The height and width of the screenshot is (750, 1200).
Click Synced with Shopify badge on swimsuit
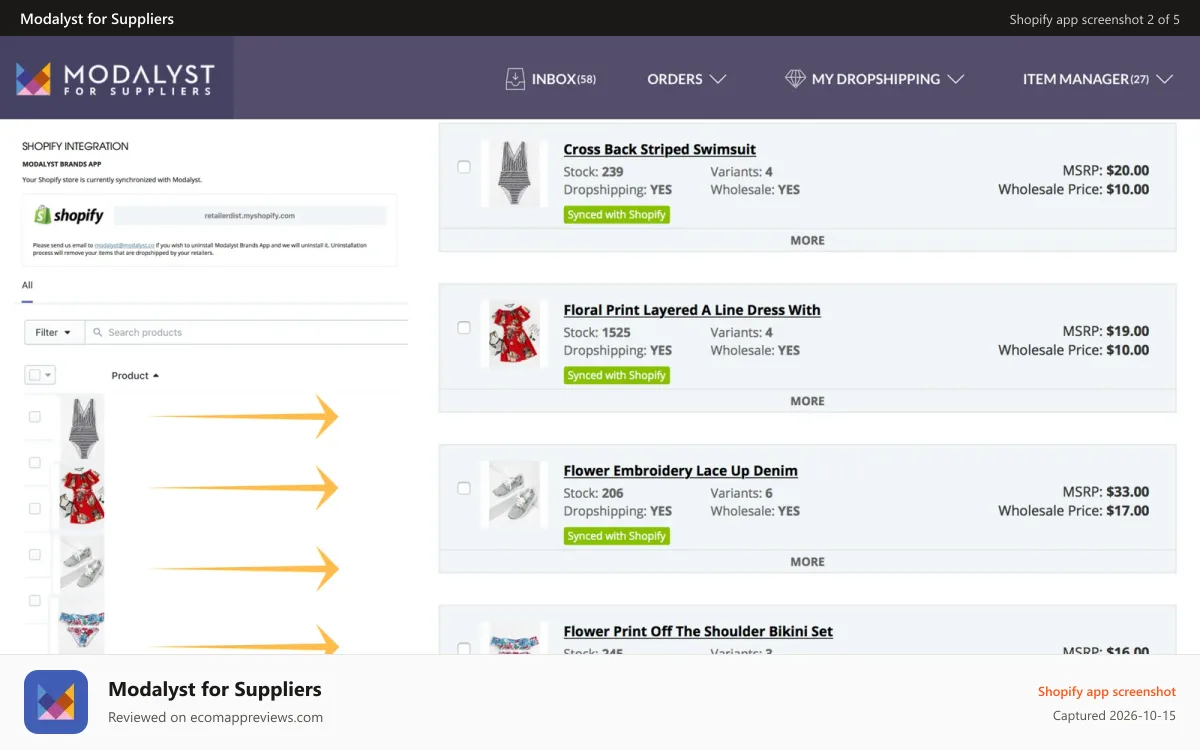pos(617,215)
